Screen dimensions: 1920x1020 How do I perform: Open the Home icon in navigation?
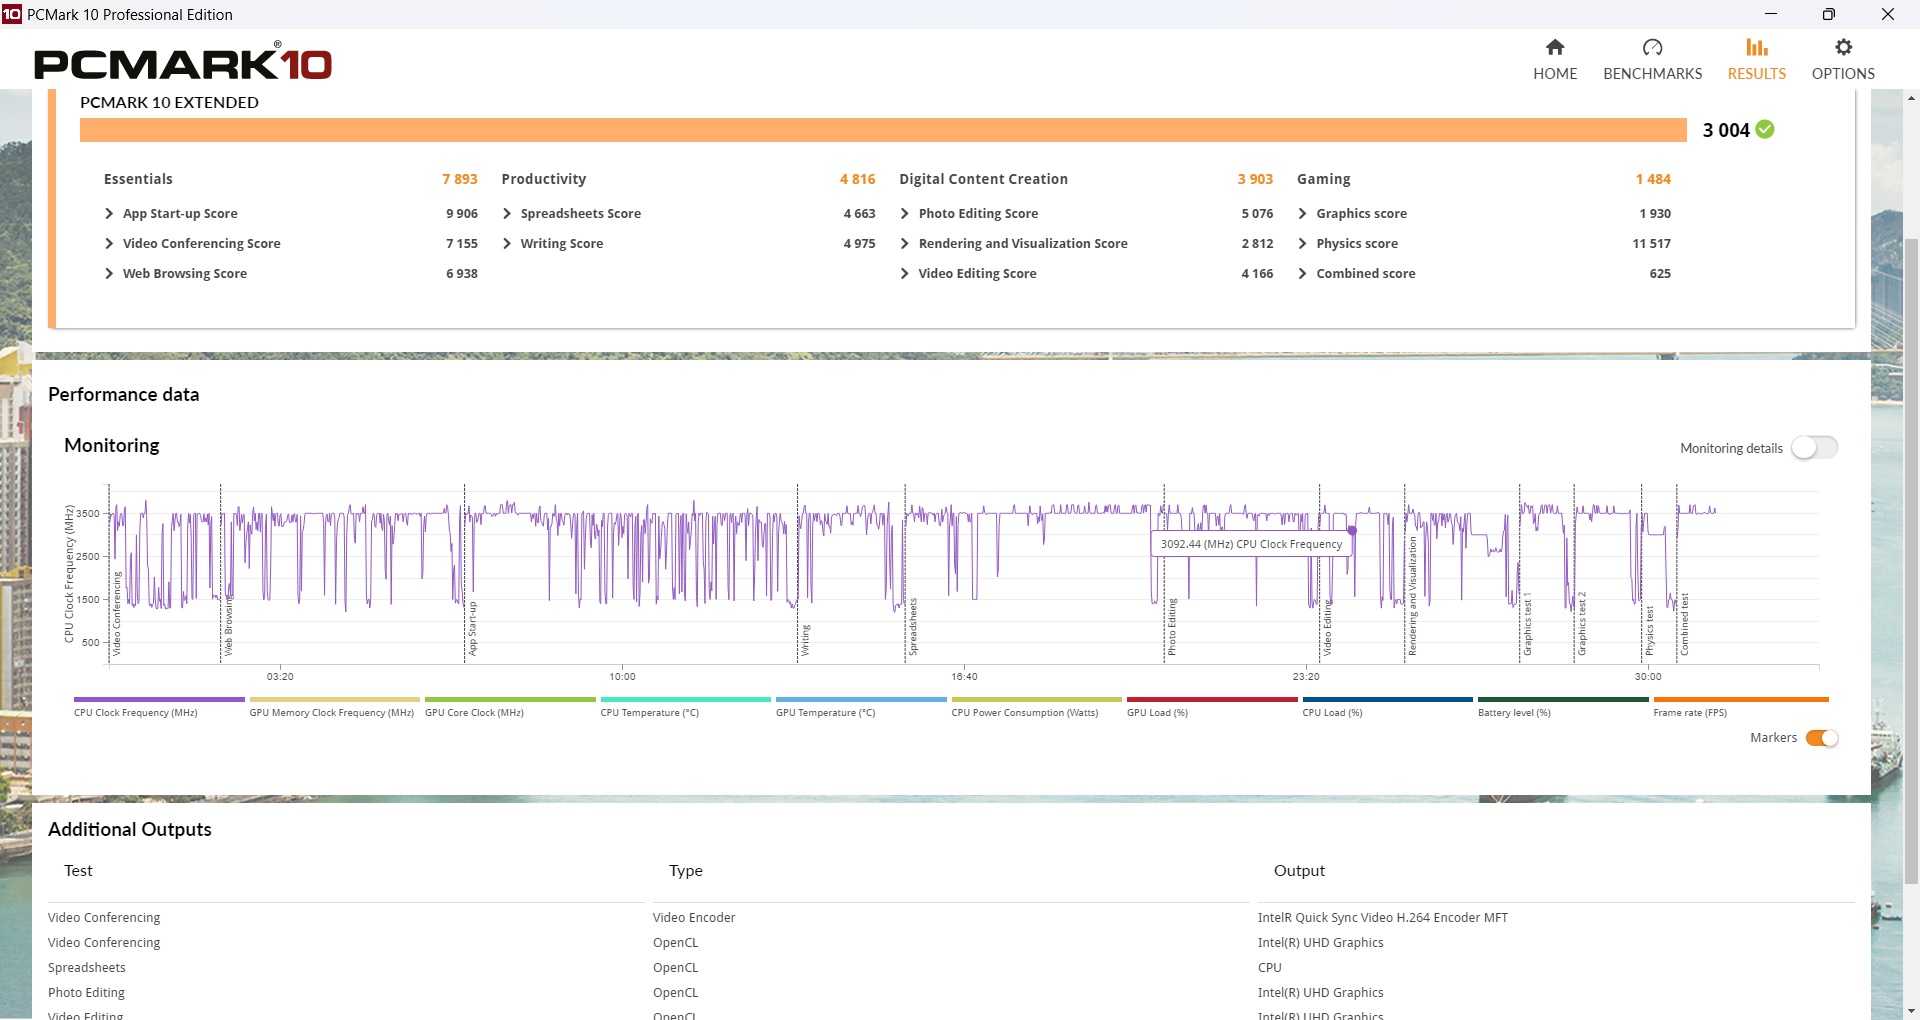click(x=1554, y=48)
